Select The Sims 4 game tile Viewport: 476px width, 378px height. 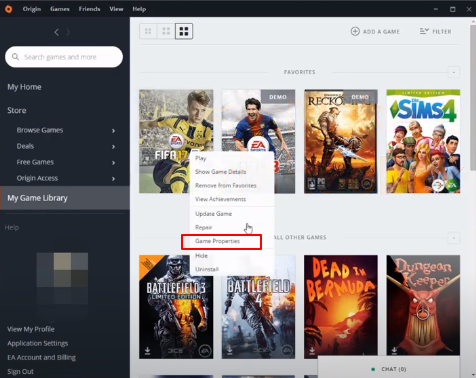[423, 141]
